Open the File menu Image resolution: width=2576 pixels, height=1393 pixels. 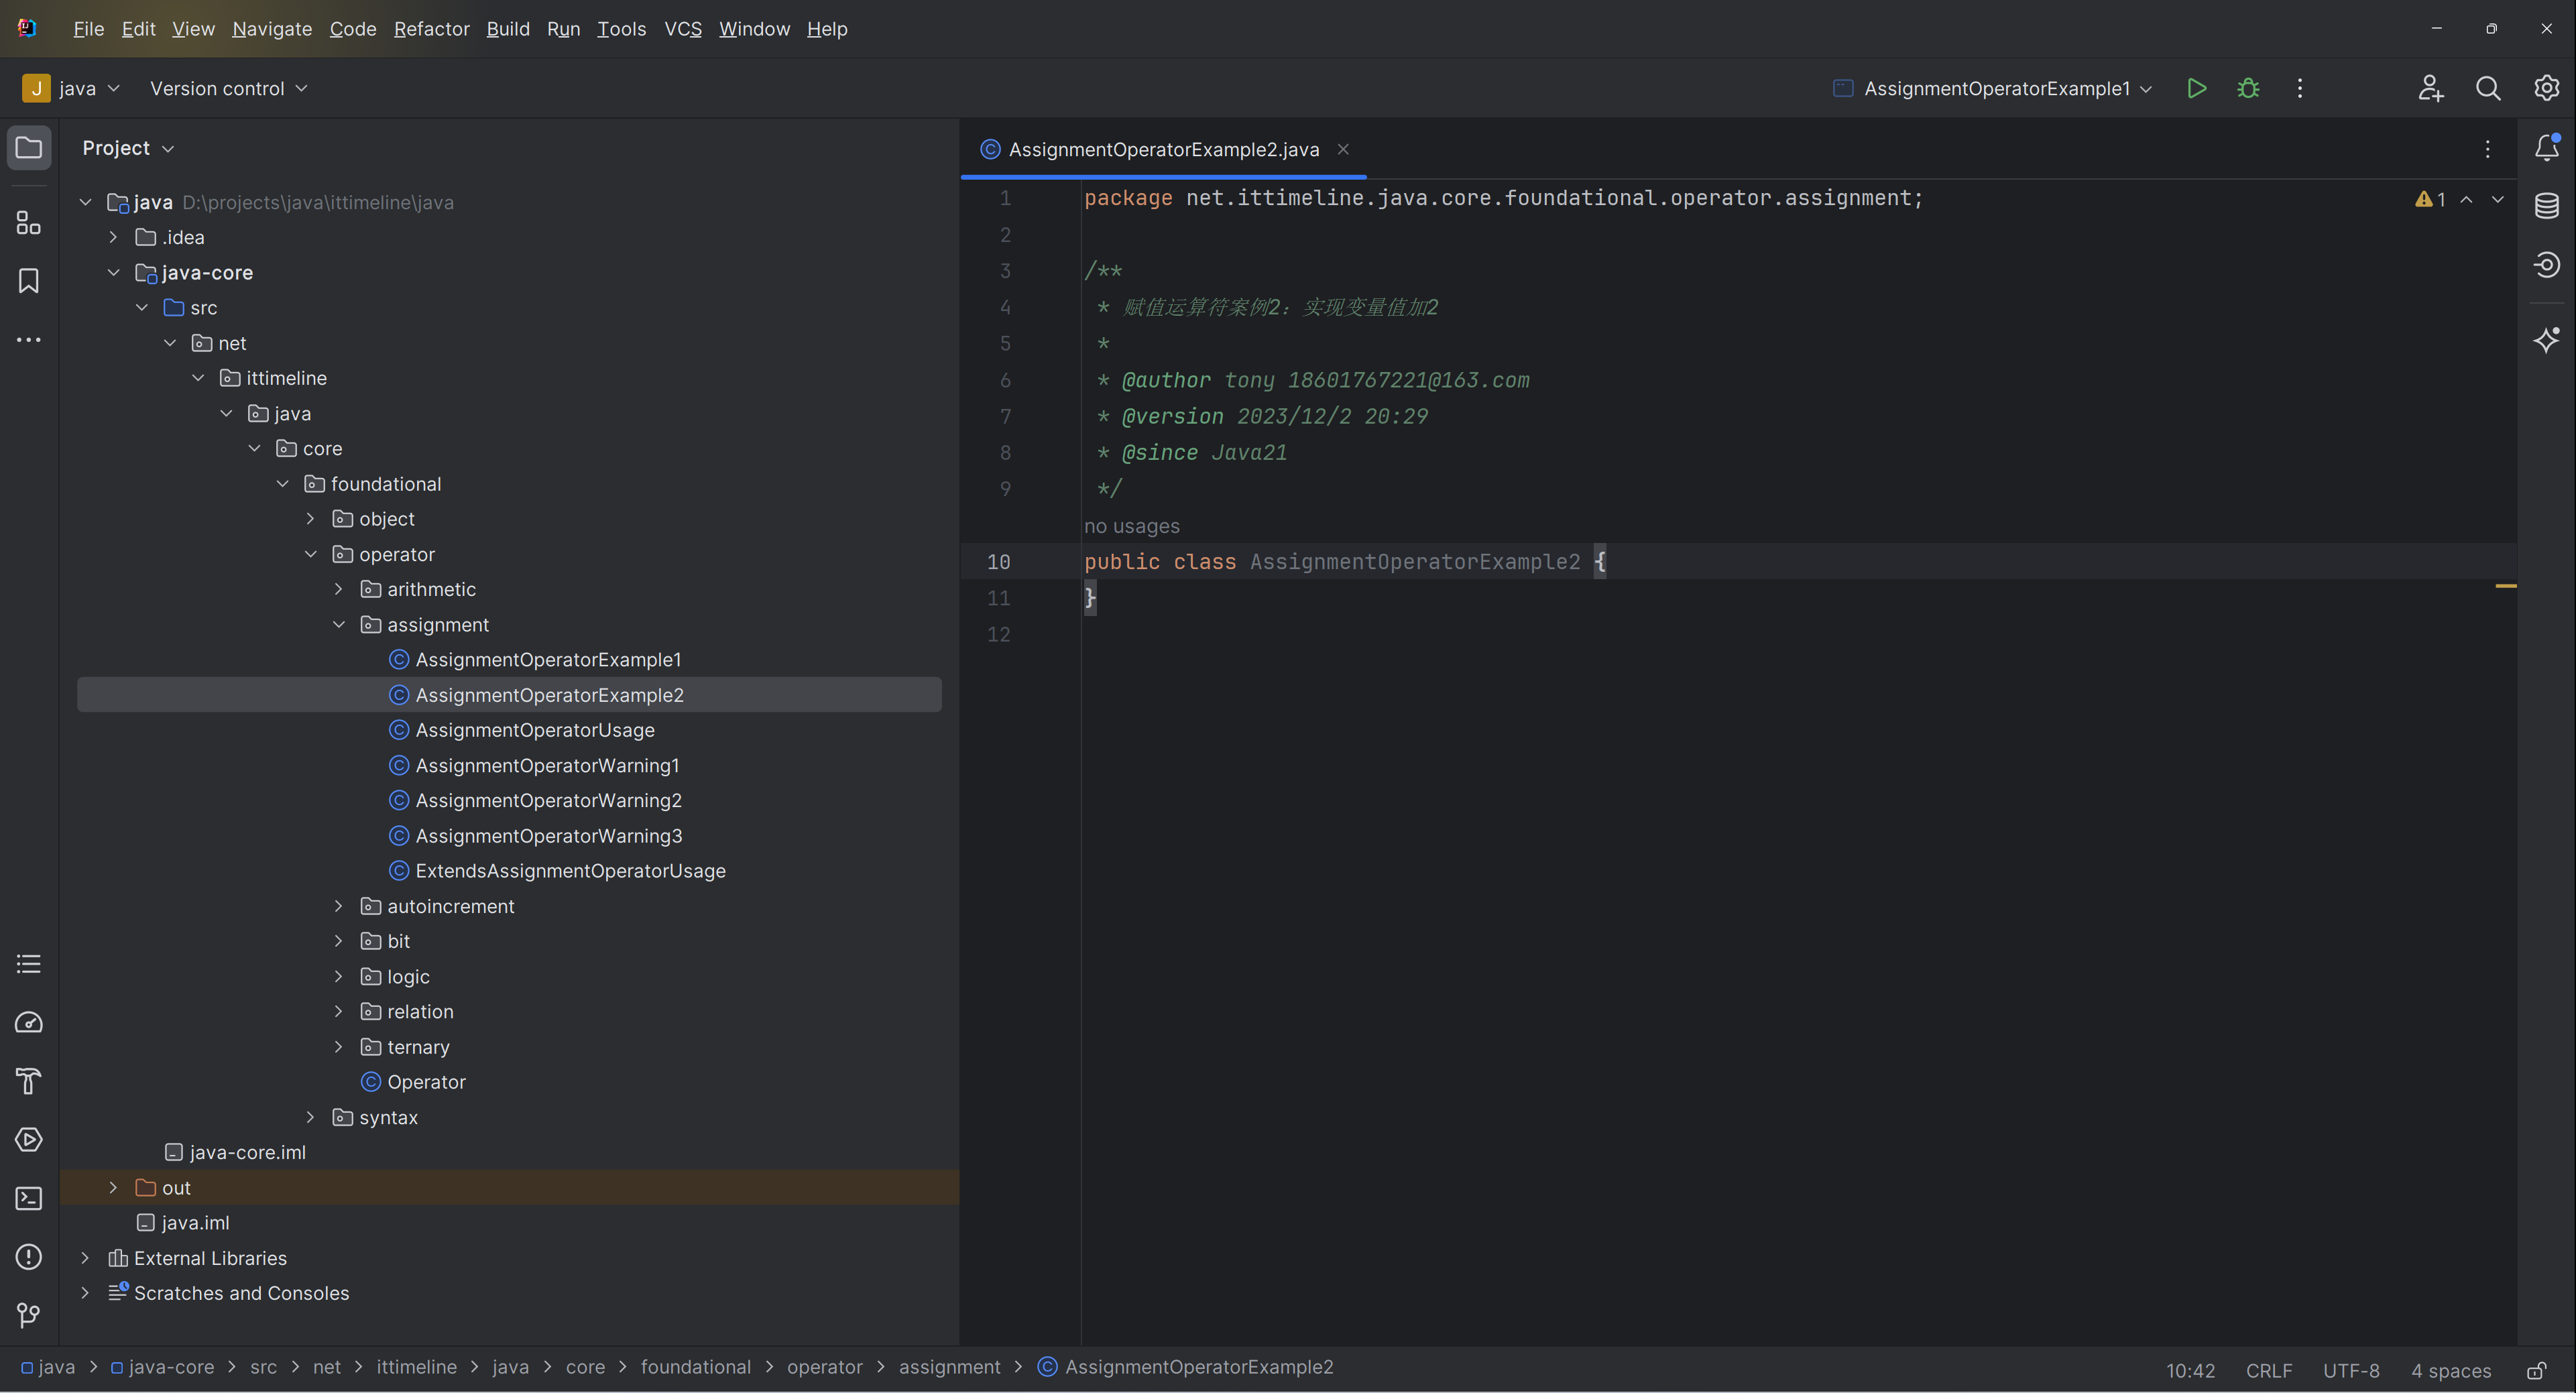(88, 29)
